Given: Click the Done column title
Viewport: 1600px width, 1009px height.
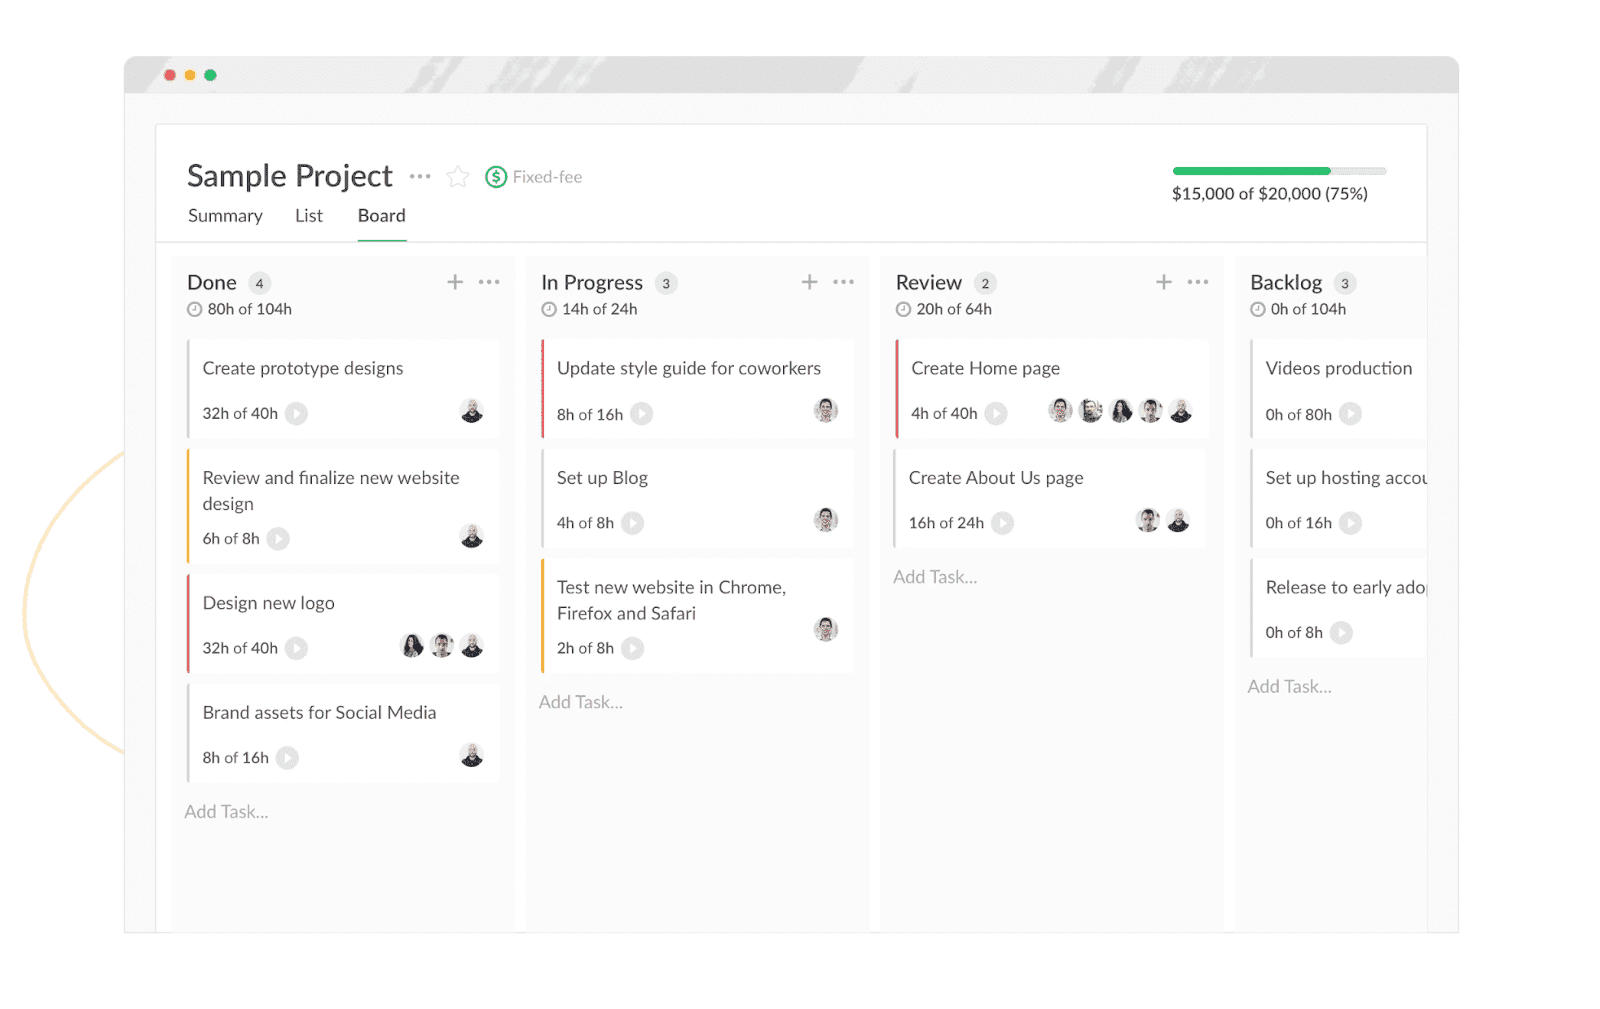Looking at the screenshot, I should coord(212,283).
